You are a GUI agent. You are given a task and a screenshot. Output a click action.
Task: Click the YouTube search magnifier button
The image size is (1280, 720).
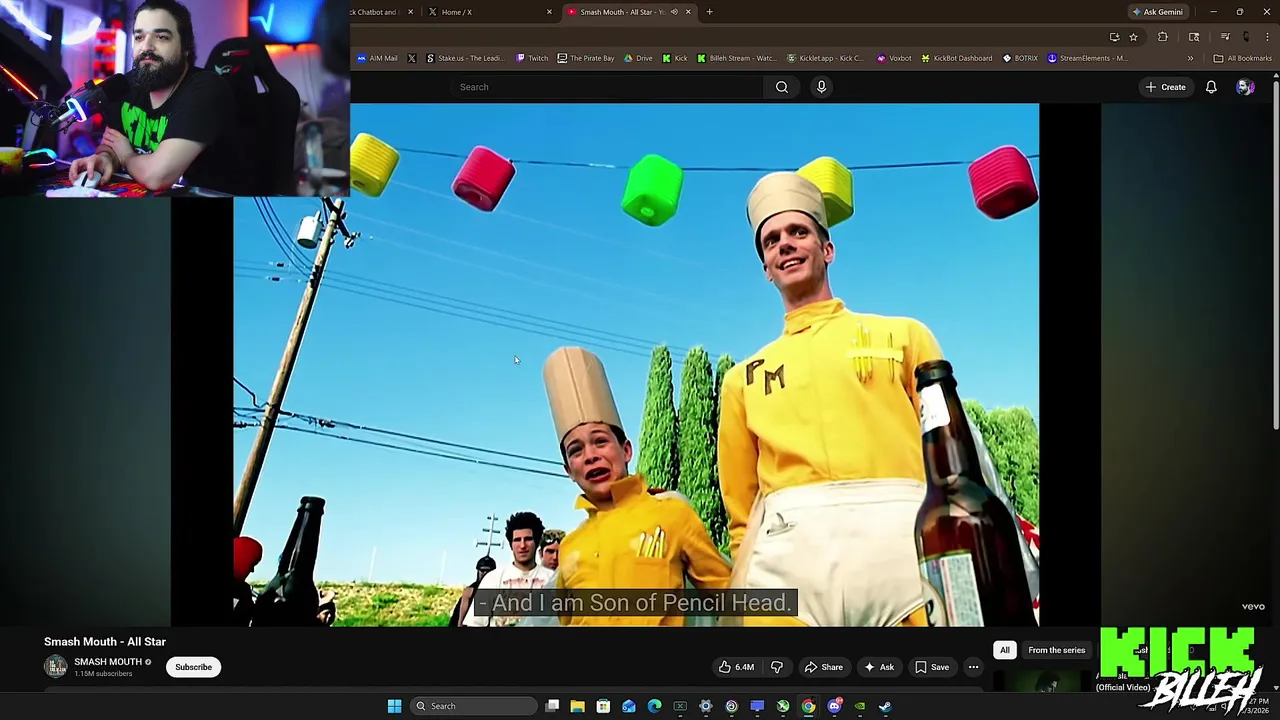click(782, 87)
